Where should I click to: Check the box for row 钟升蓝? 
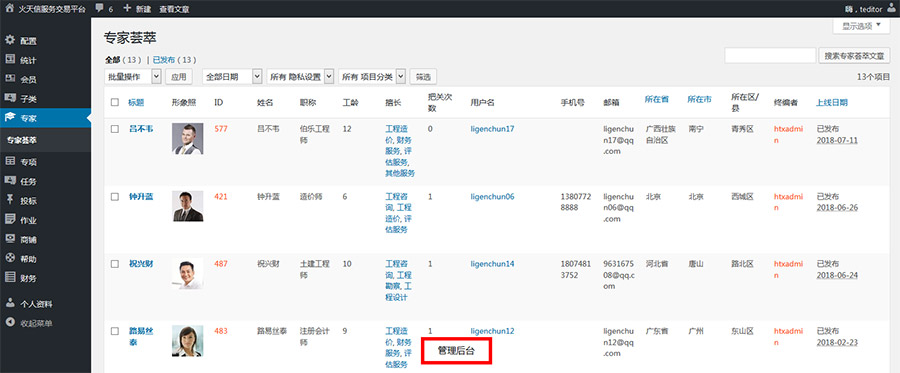point(115,197)
